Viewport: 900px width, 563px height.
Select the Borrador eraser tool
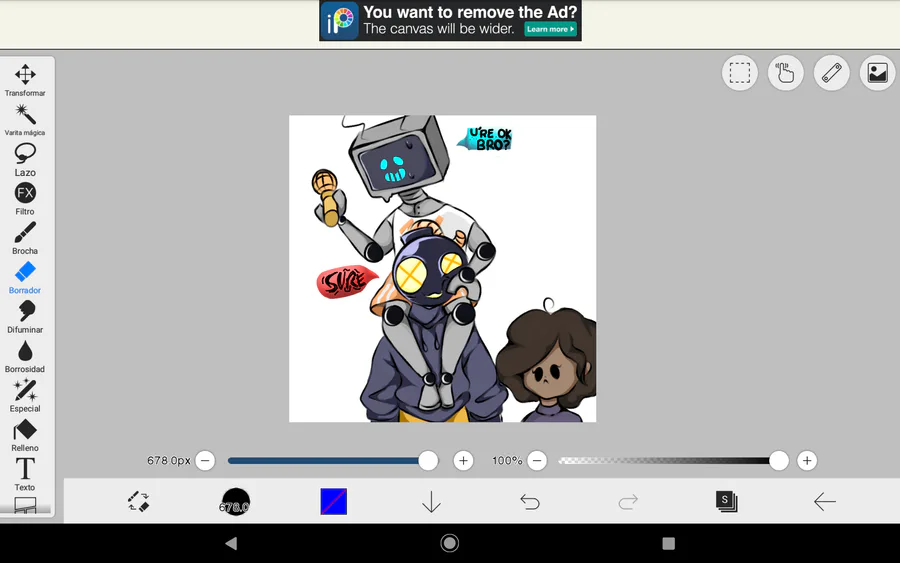point(25,278)
